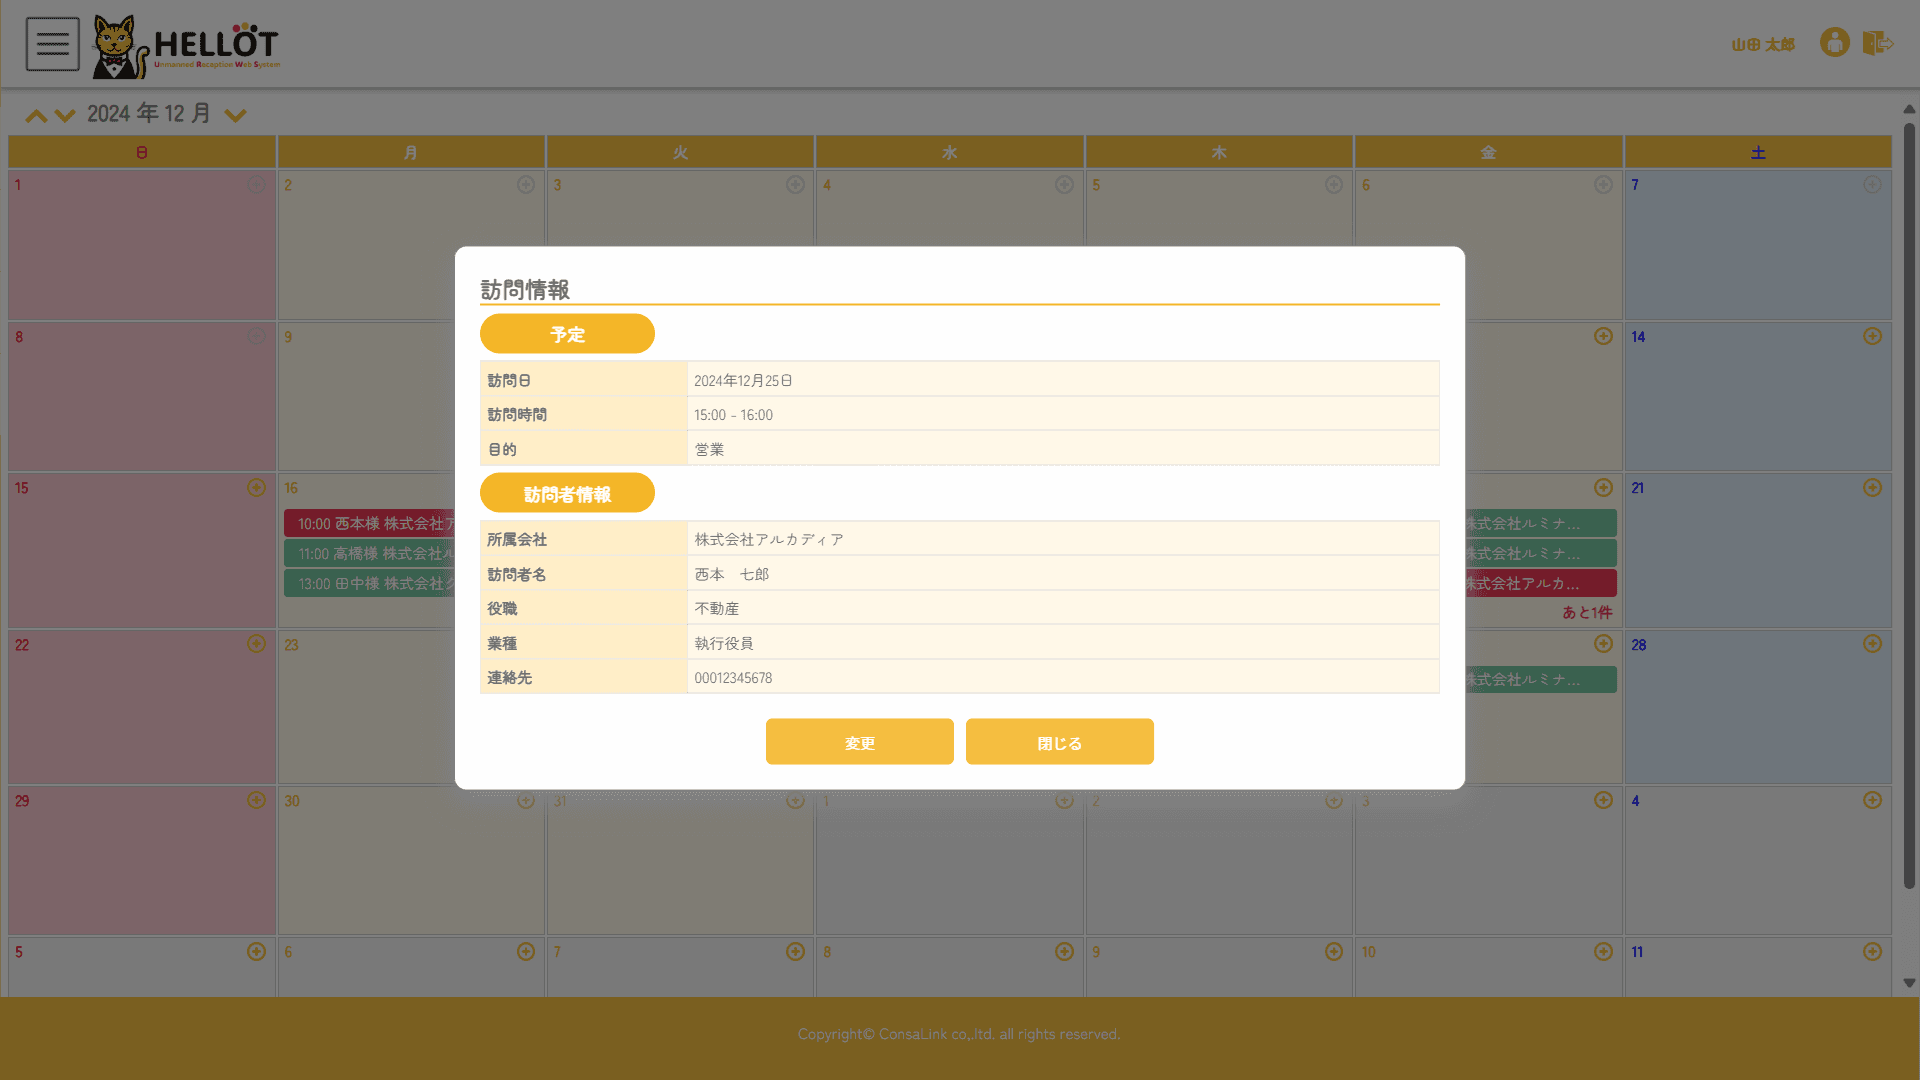Add a visit on December 29

(256, 800)
